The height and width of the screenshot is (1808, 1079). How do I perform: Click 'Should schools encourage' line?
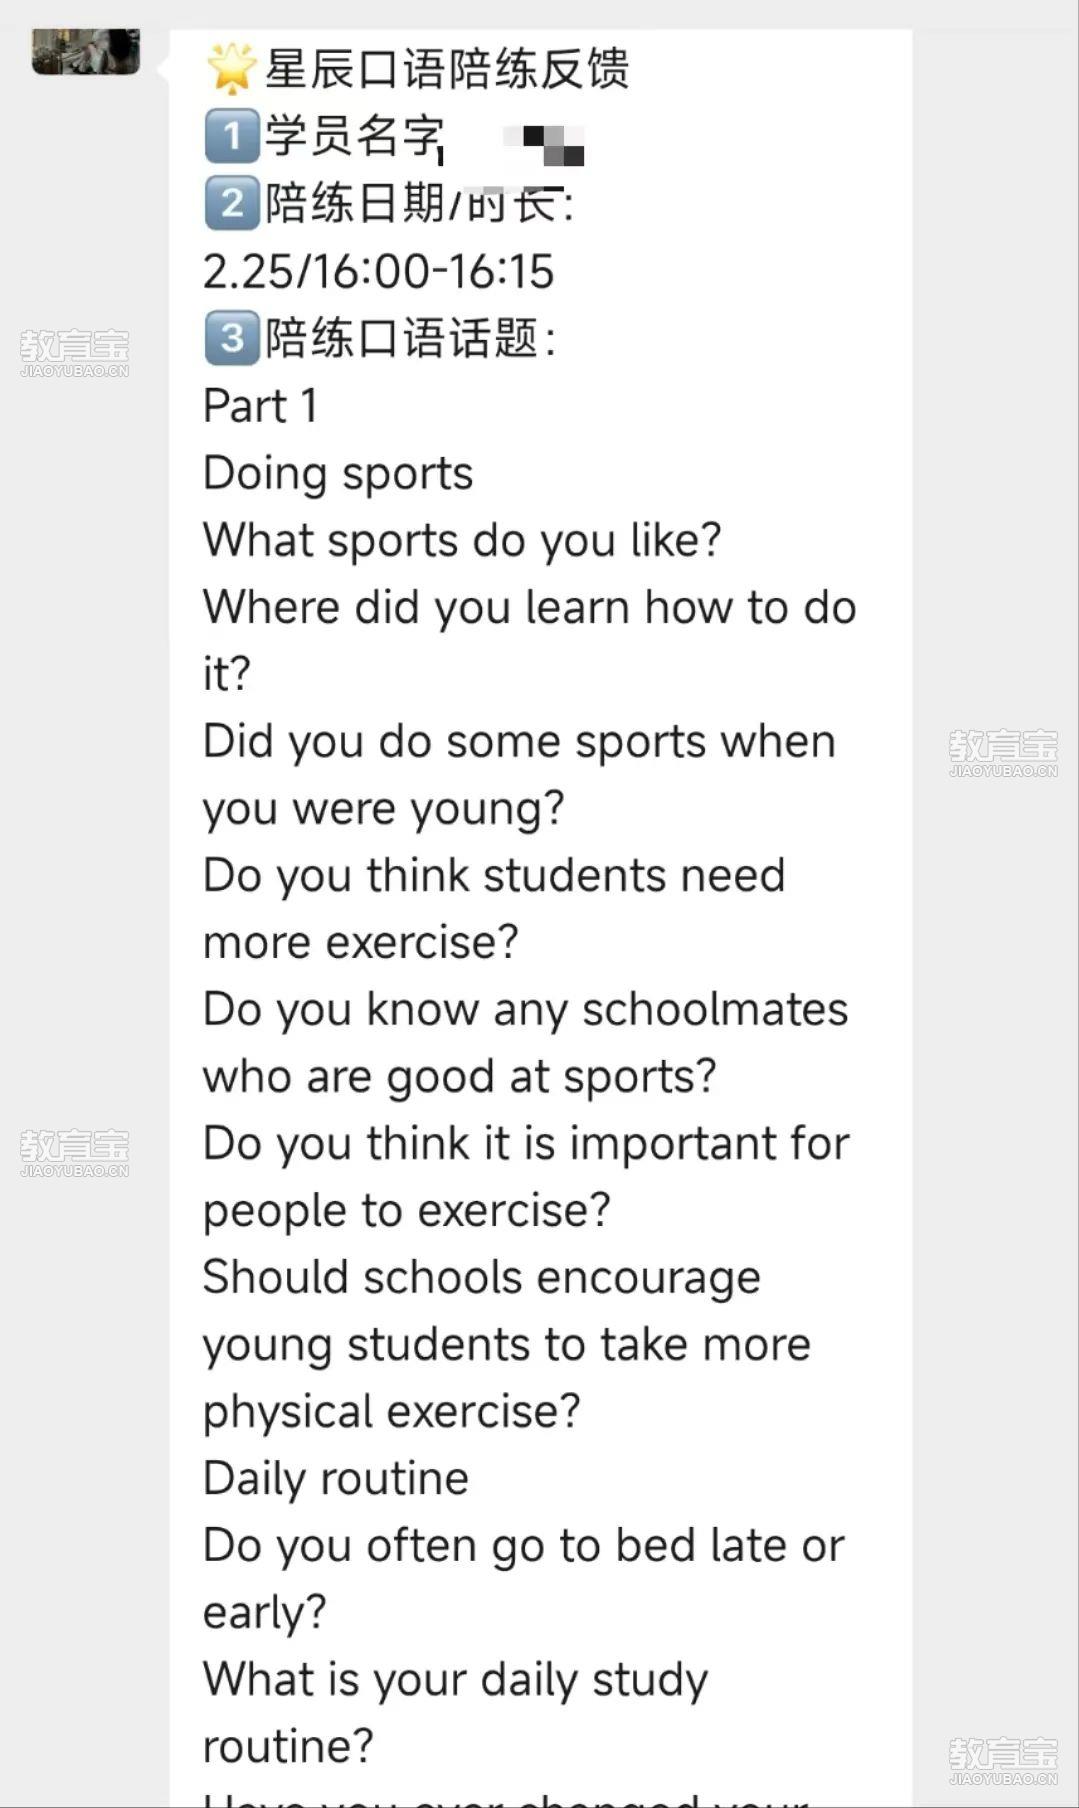click(482, 1278)
